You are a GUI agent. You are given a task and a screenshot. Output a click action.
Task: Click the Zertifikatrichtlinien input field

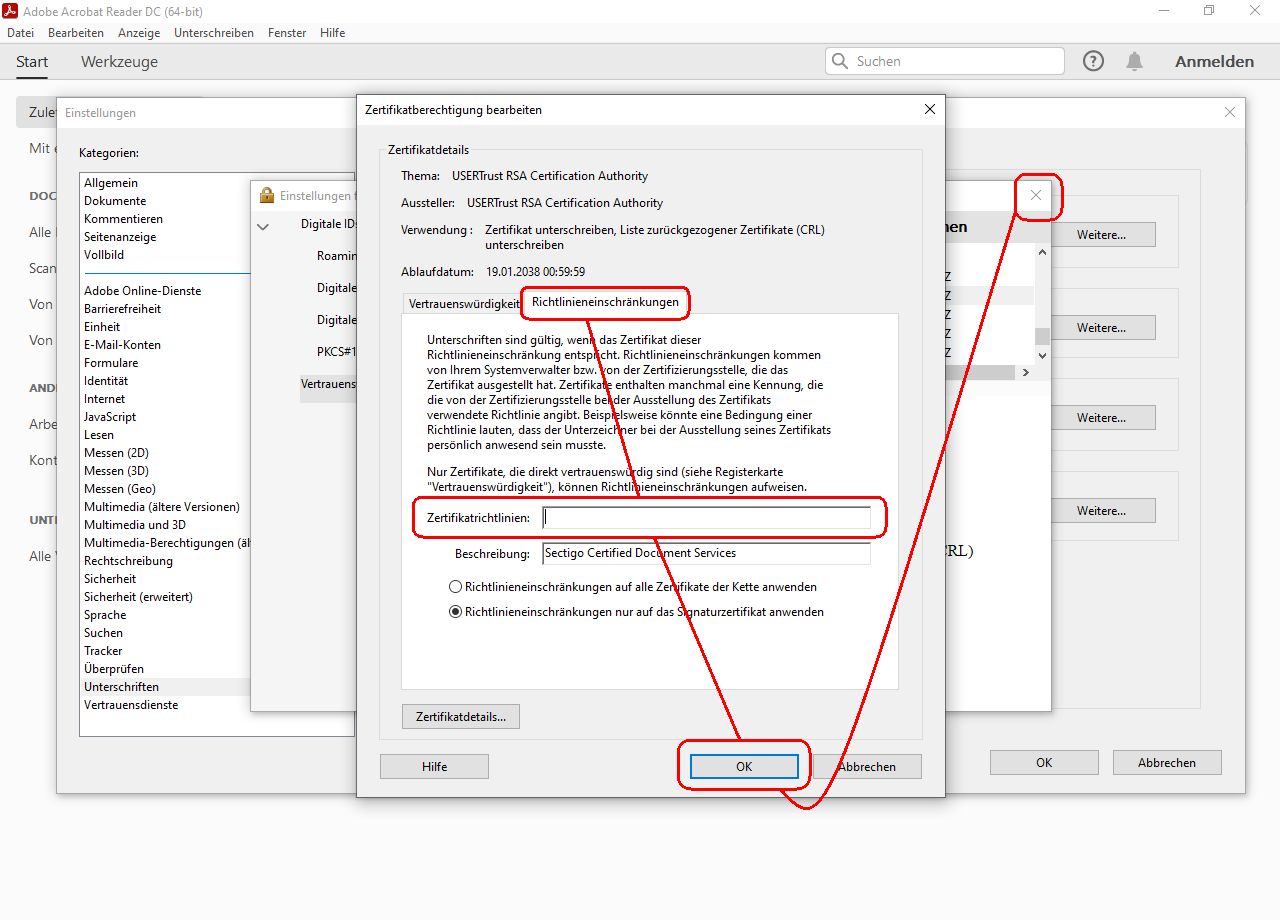pos(706,518)
